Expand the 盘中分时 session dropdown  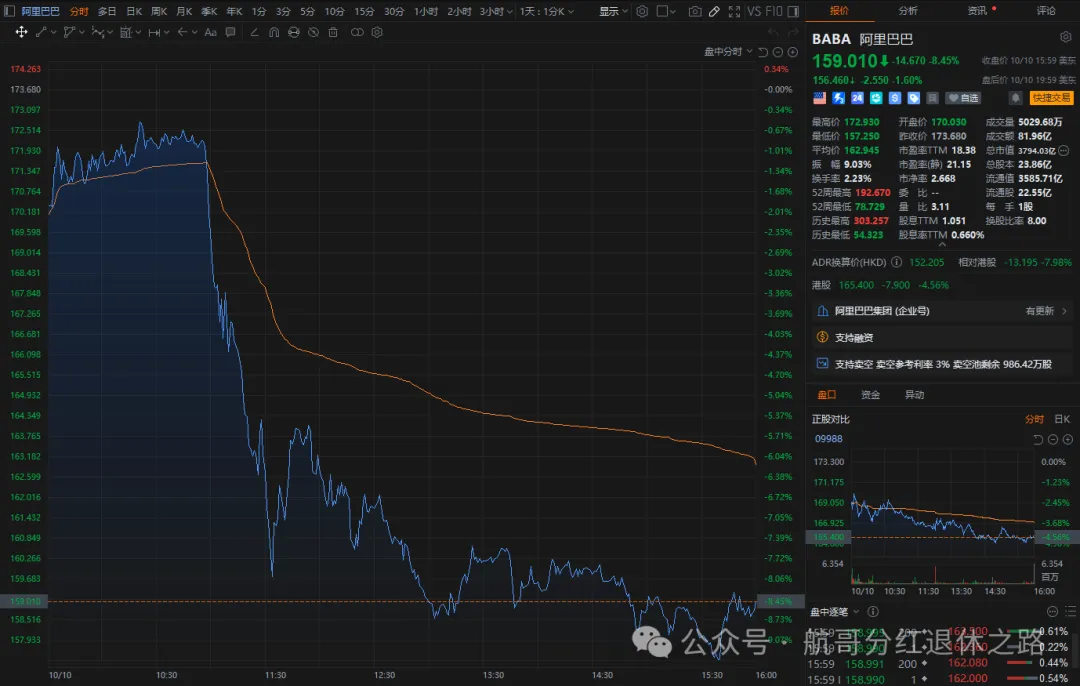click(728, 52)
